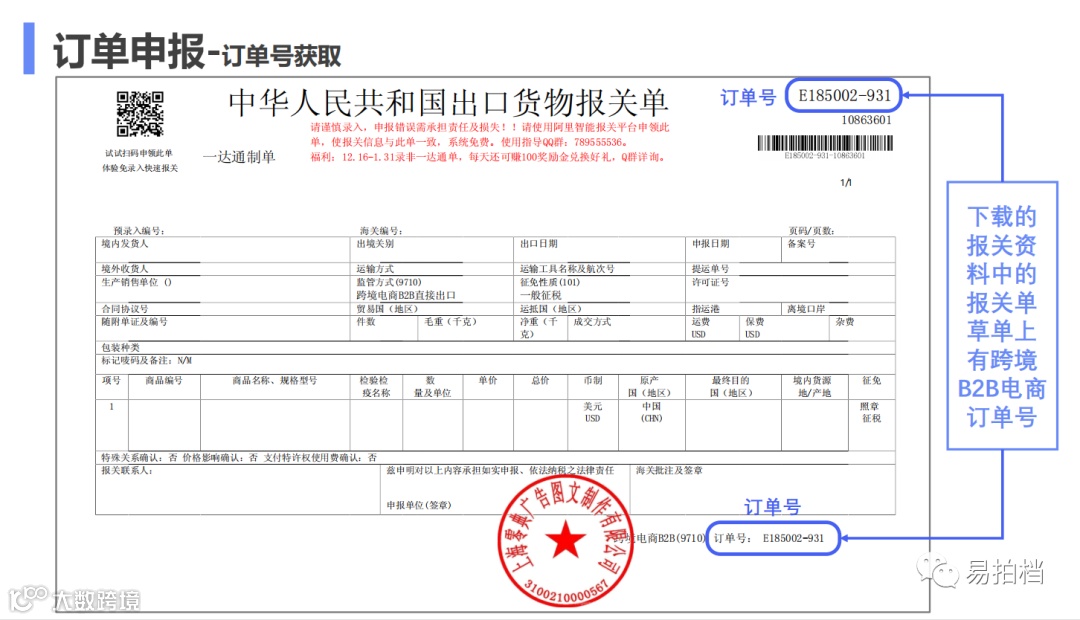The width and height of the screenshot is (1080, 620).
Task: Click the "许可证号" field
Action: (790, 289)
